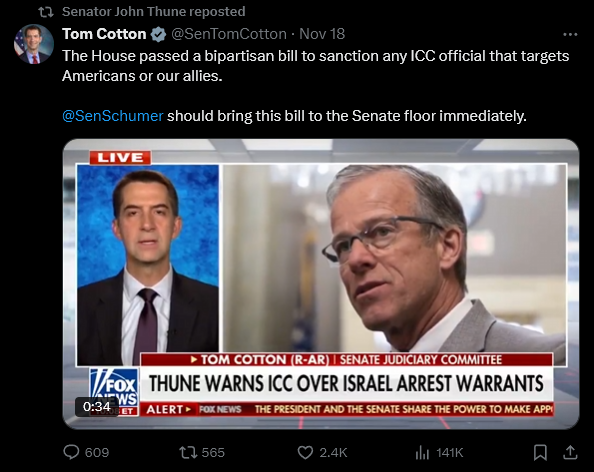
Task: Click the @SenSchumer mention link
Action: point(113,116)
